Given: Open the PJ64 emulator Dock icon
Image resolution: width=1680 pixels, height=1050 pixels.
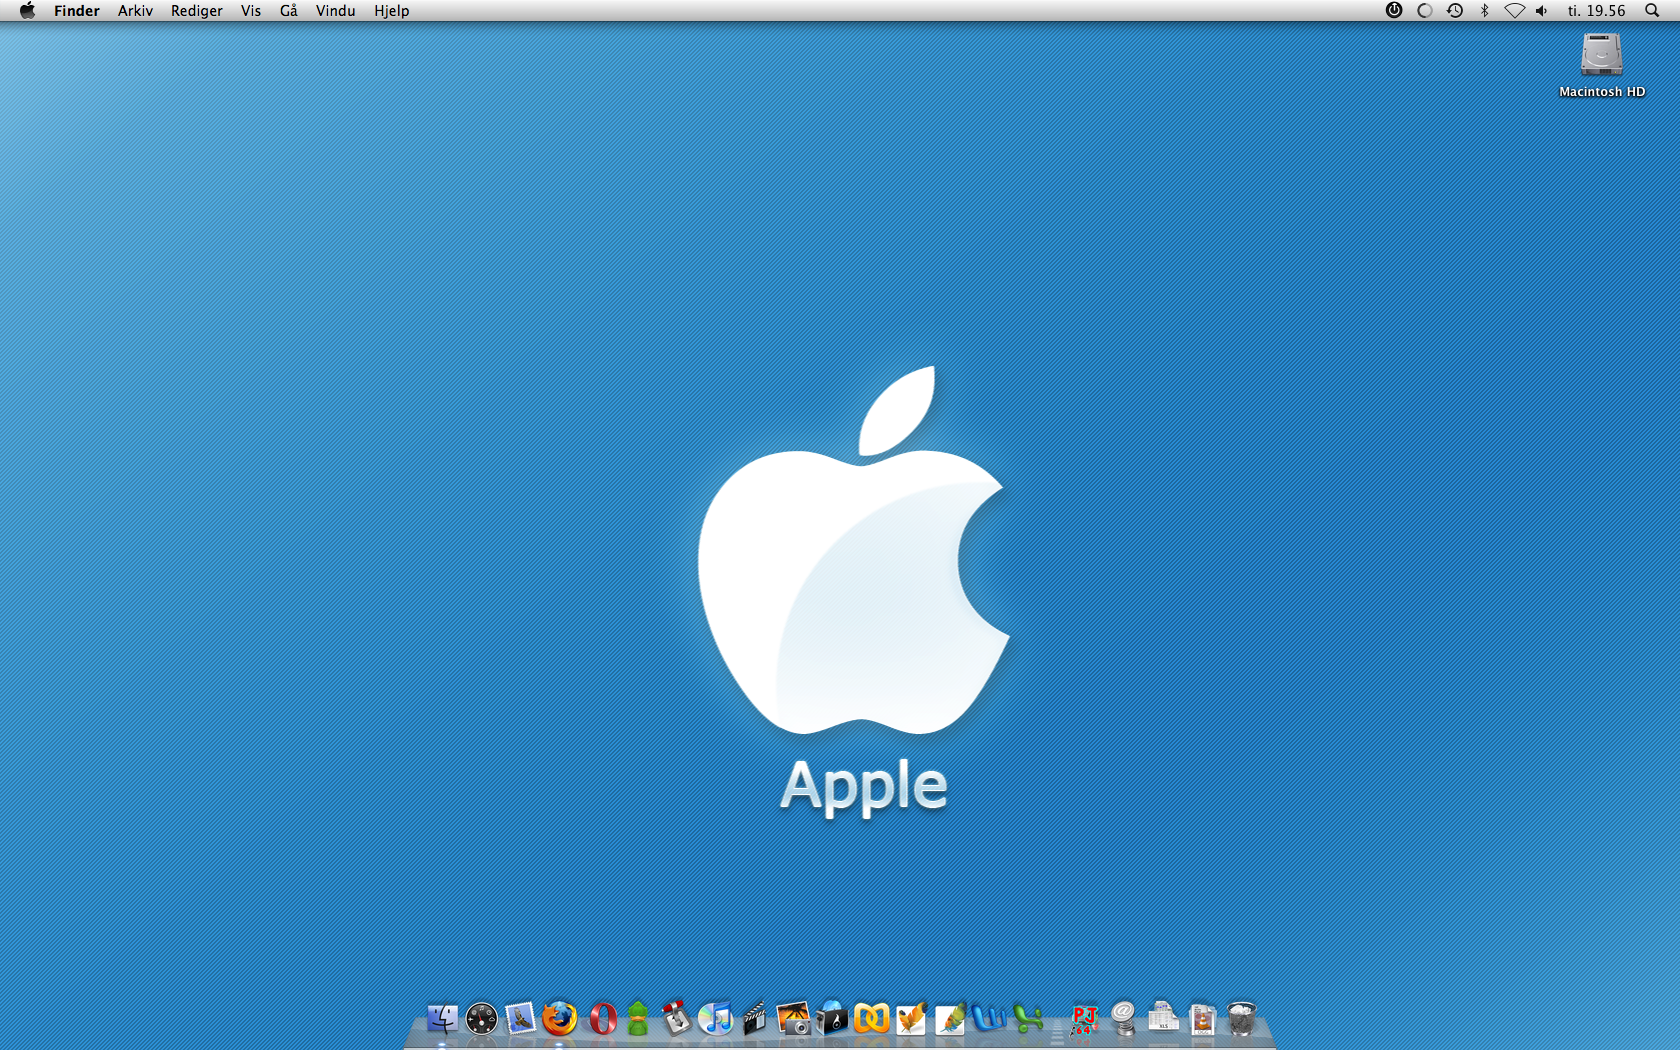Looking at the screenshot, I should click(1084, 1020).
